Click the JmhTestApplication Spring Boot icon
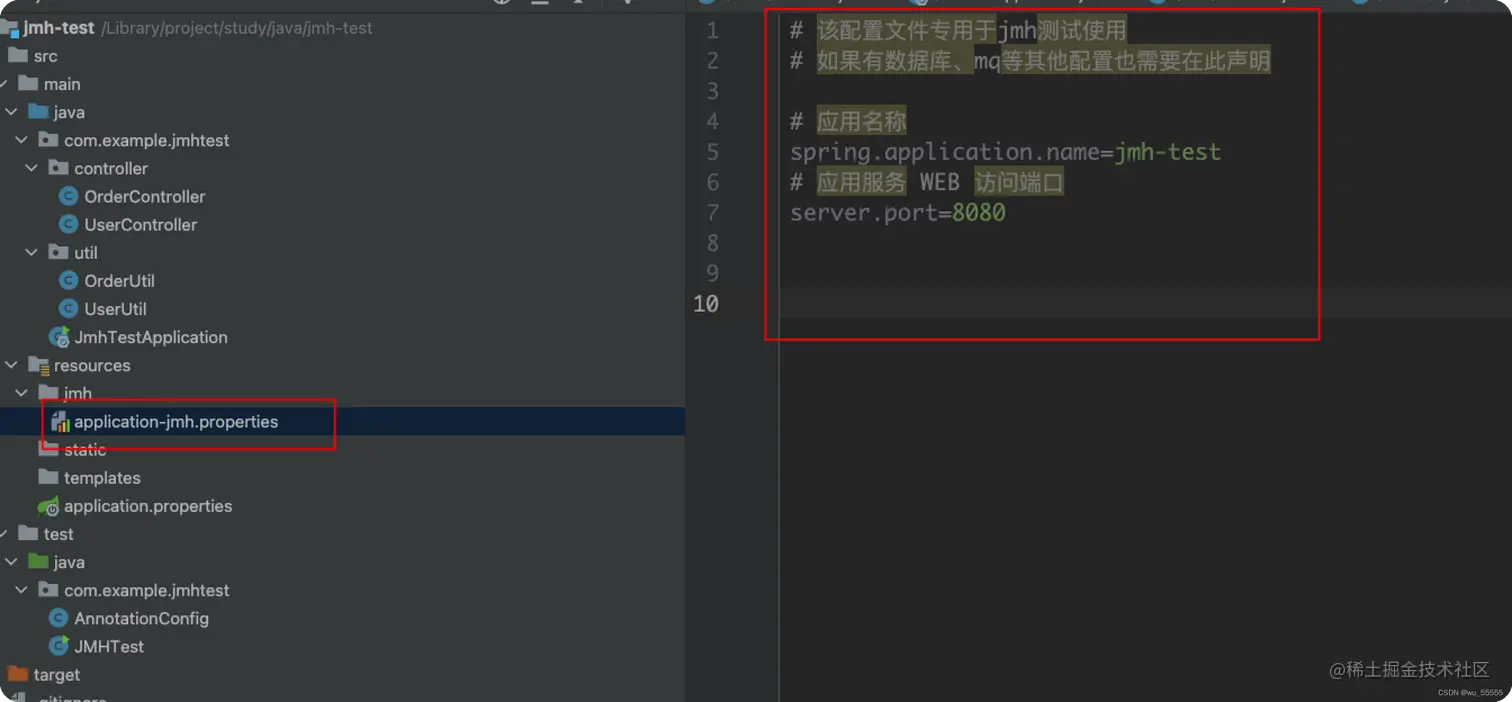 click(x=59, y=337)
